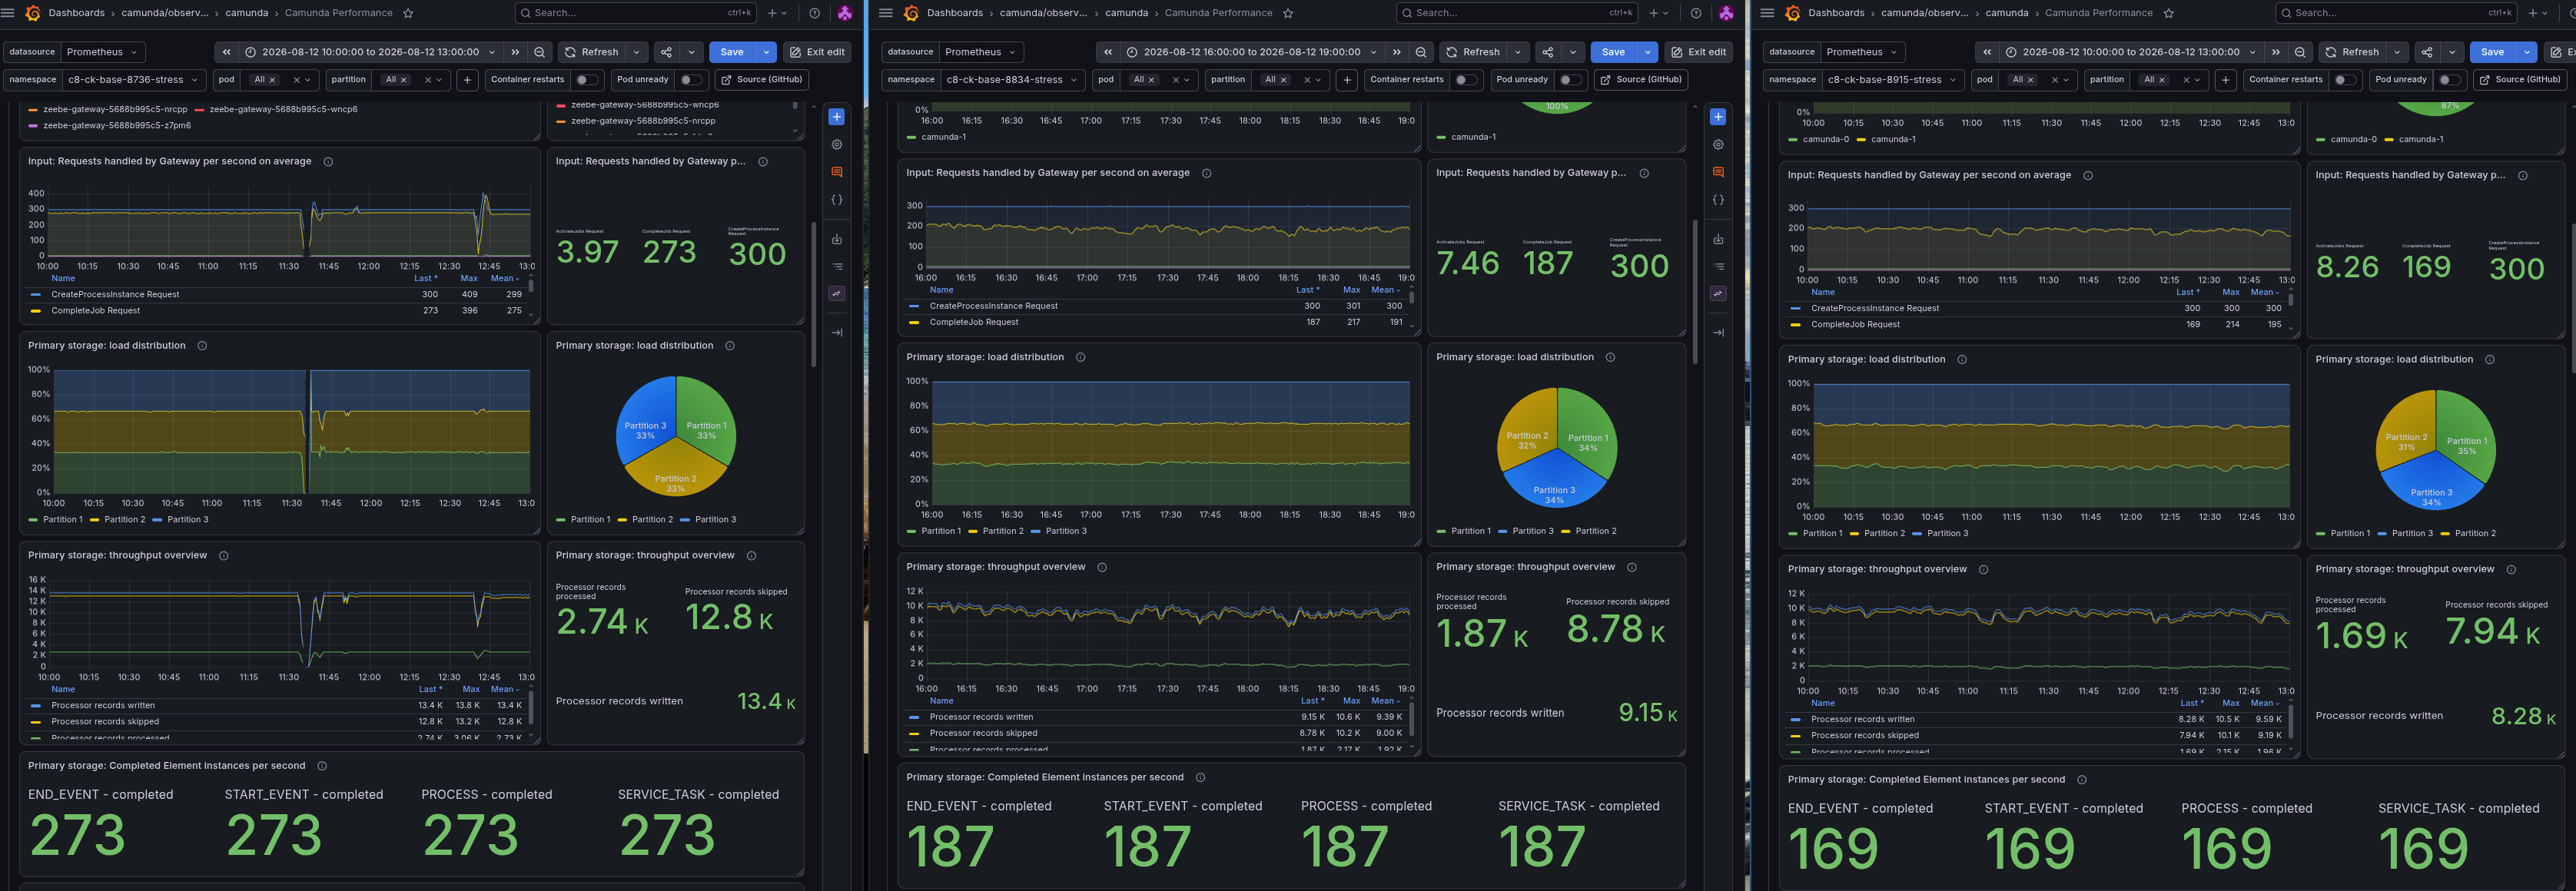Zoom out the time range in the middle window

(1421, 52)
